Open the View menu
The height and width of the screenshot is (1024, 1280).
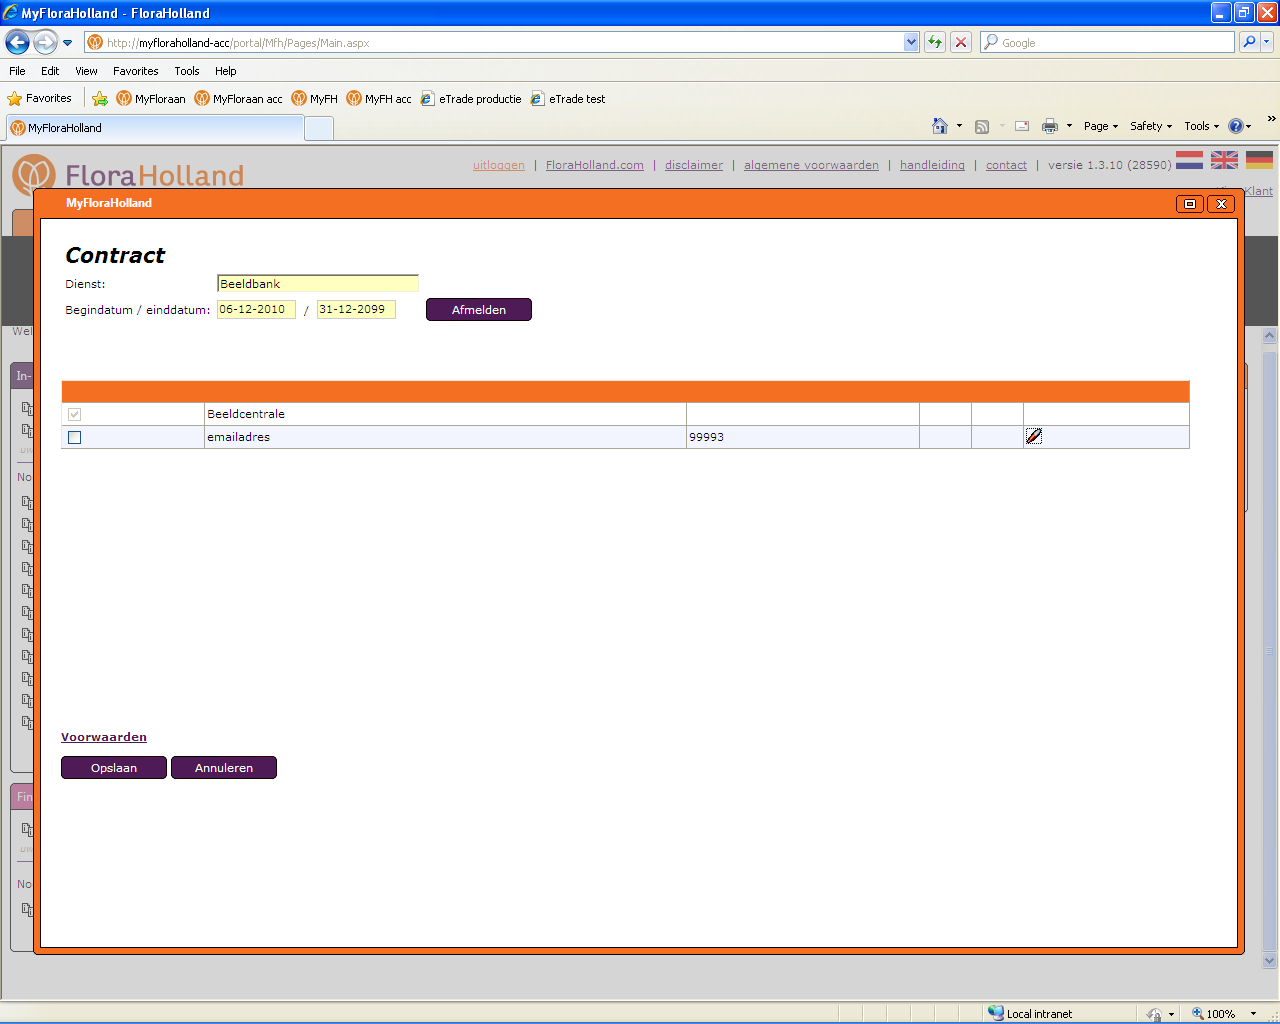[86, 71]
